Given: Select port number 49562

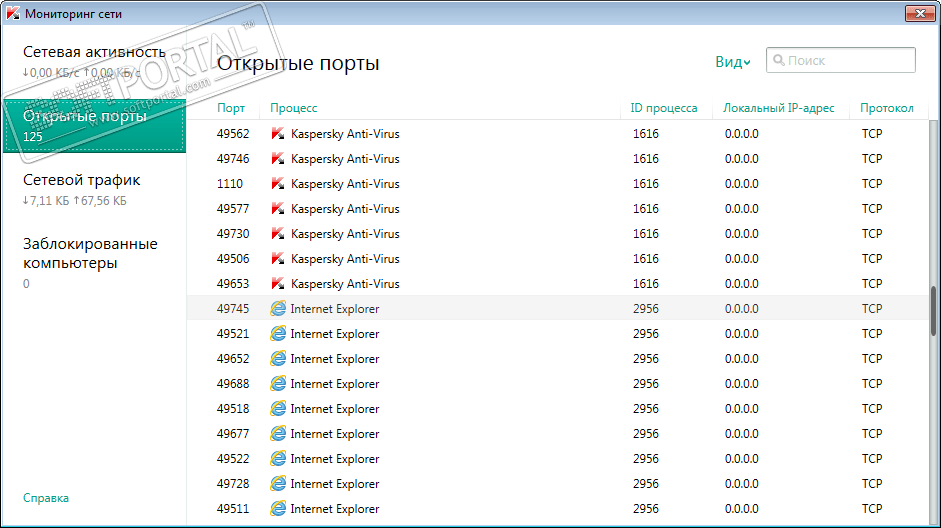Looking at the screenshot, I should (x=233, y=134).
